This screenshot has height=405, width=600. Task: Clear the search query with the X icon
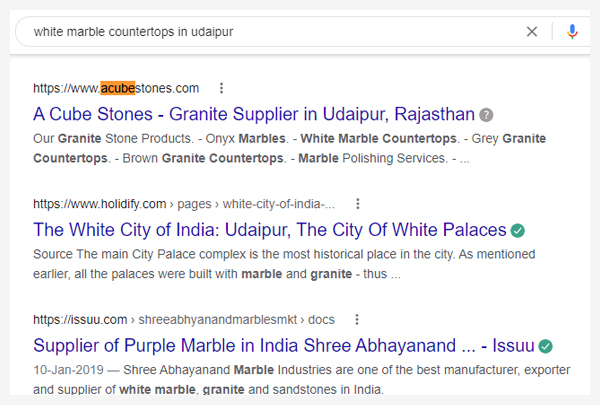coord(532,31)
